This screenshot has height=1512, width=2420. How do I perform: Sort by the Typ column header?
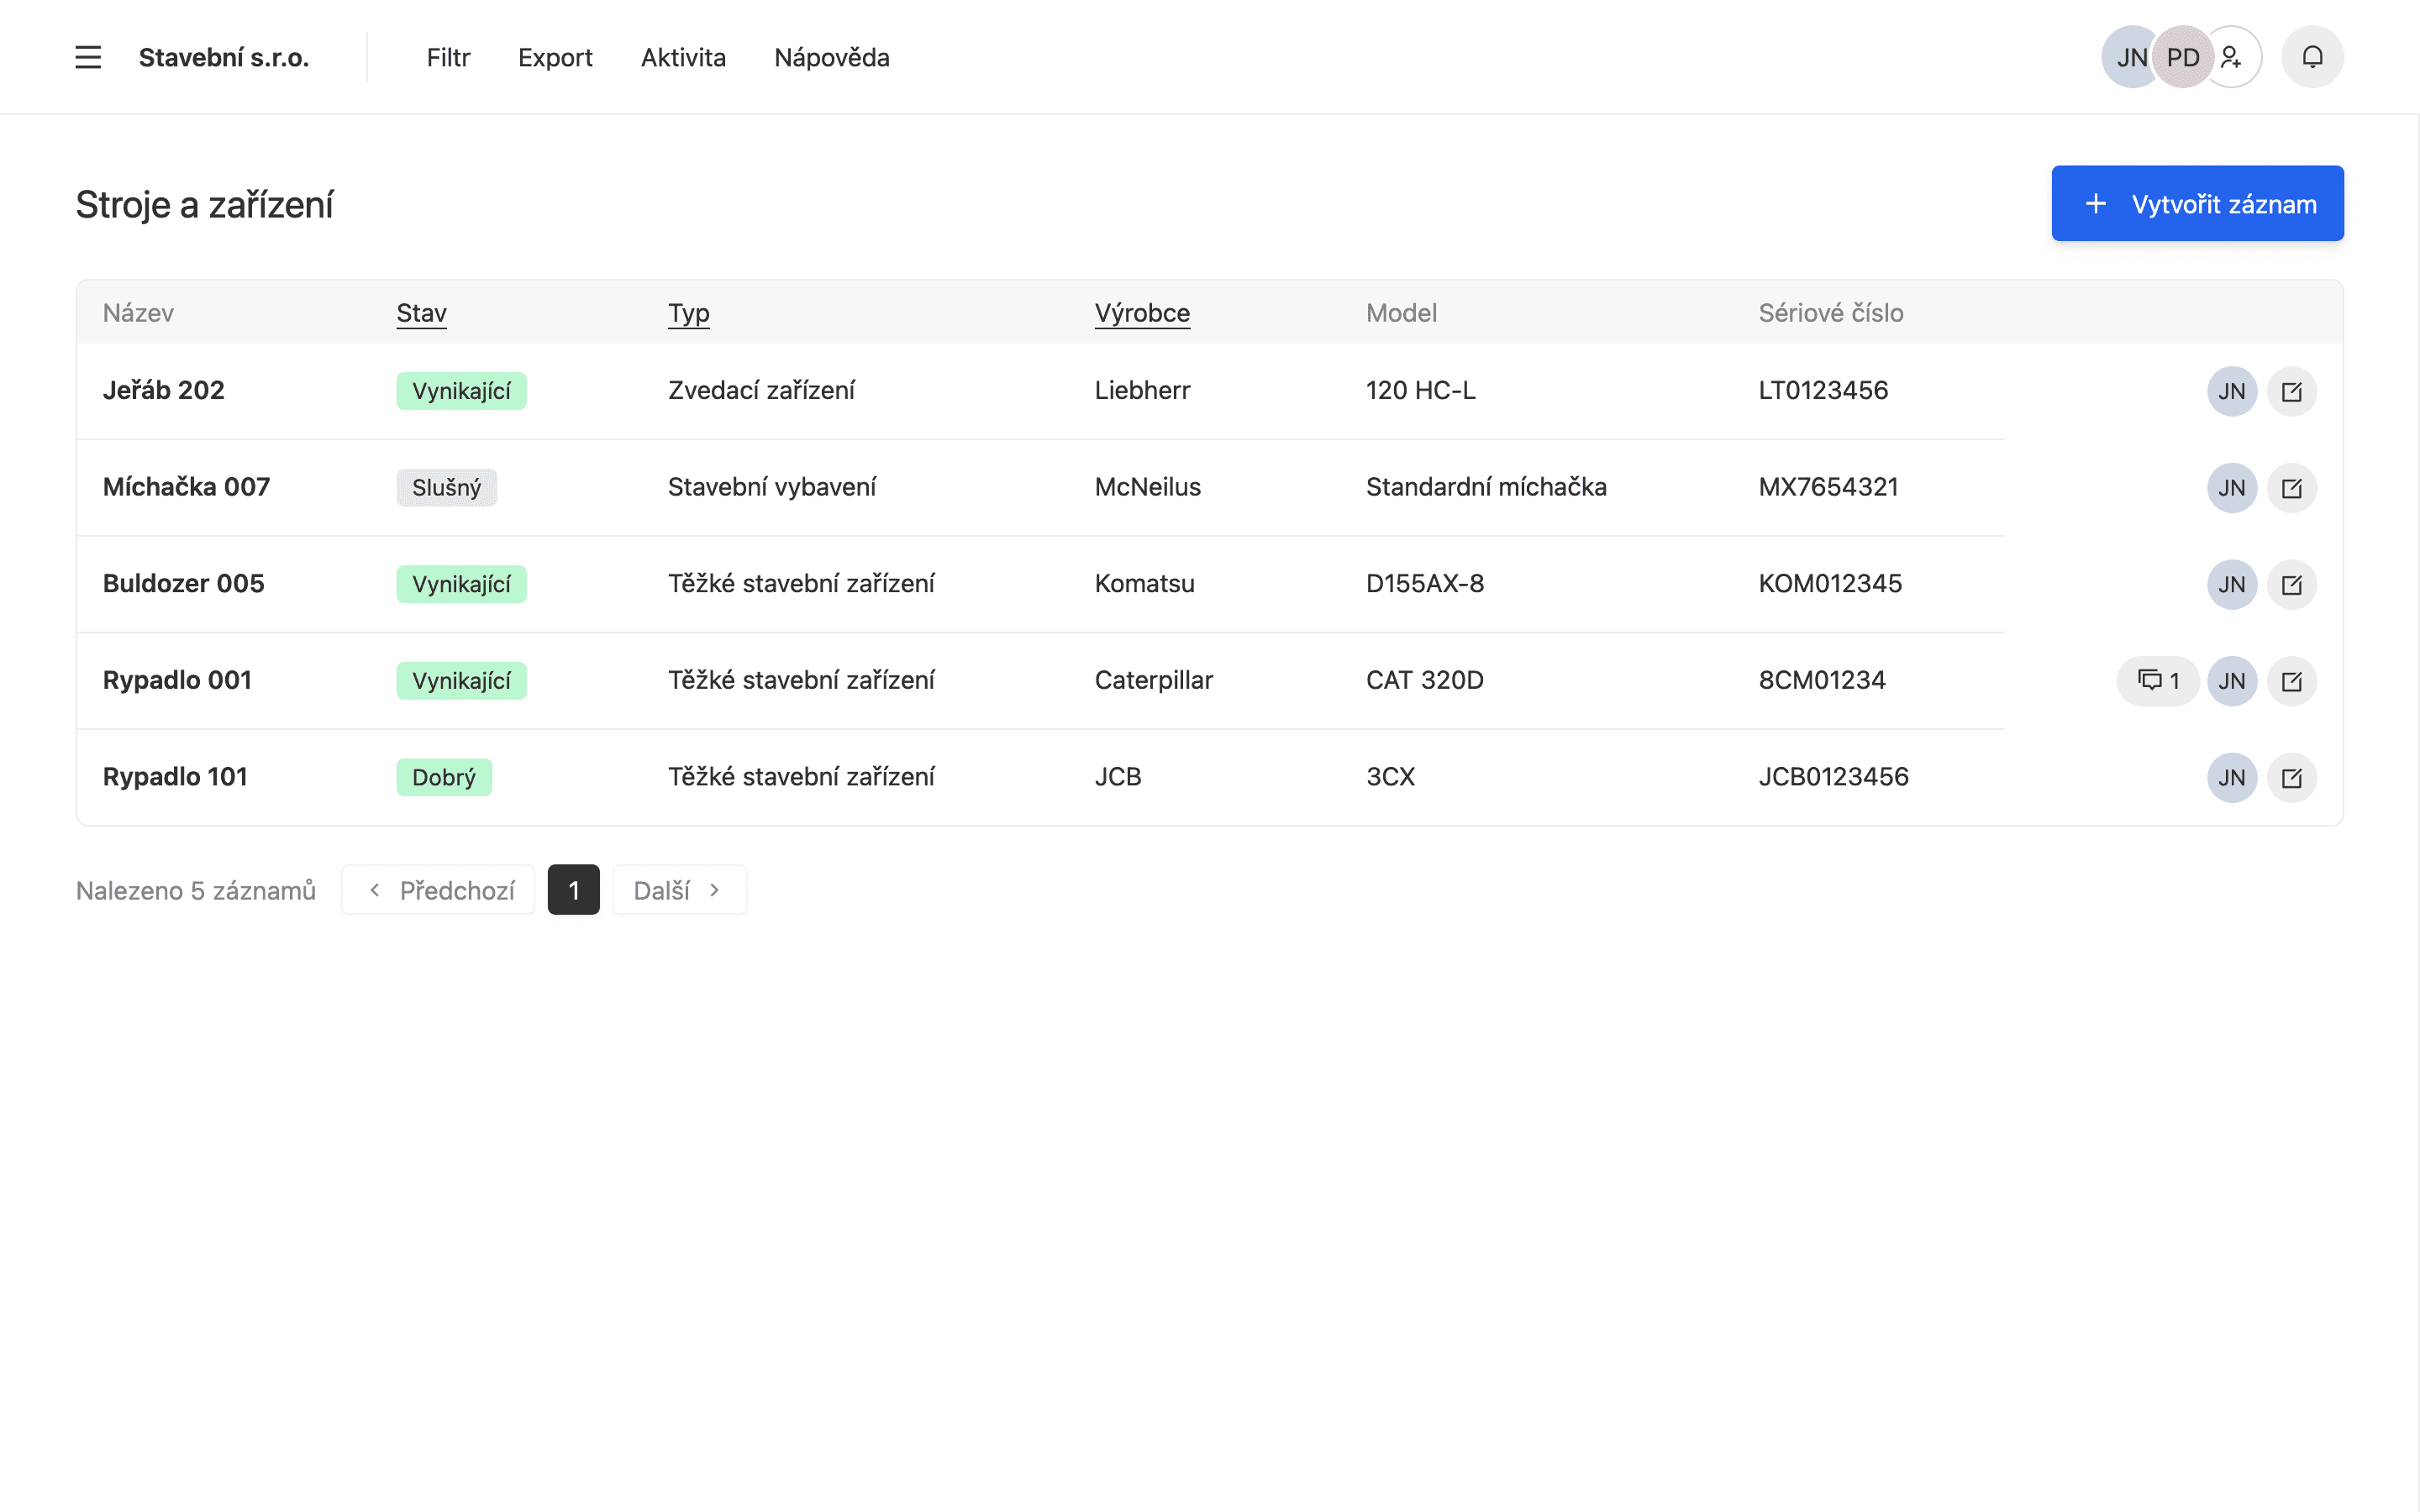pyautogui.click(x=688, y=313)
